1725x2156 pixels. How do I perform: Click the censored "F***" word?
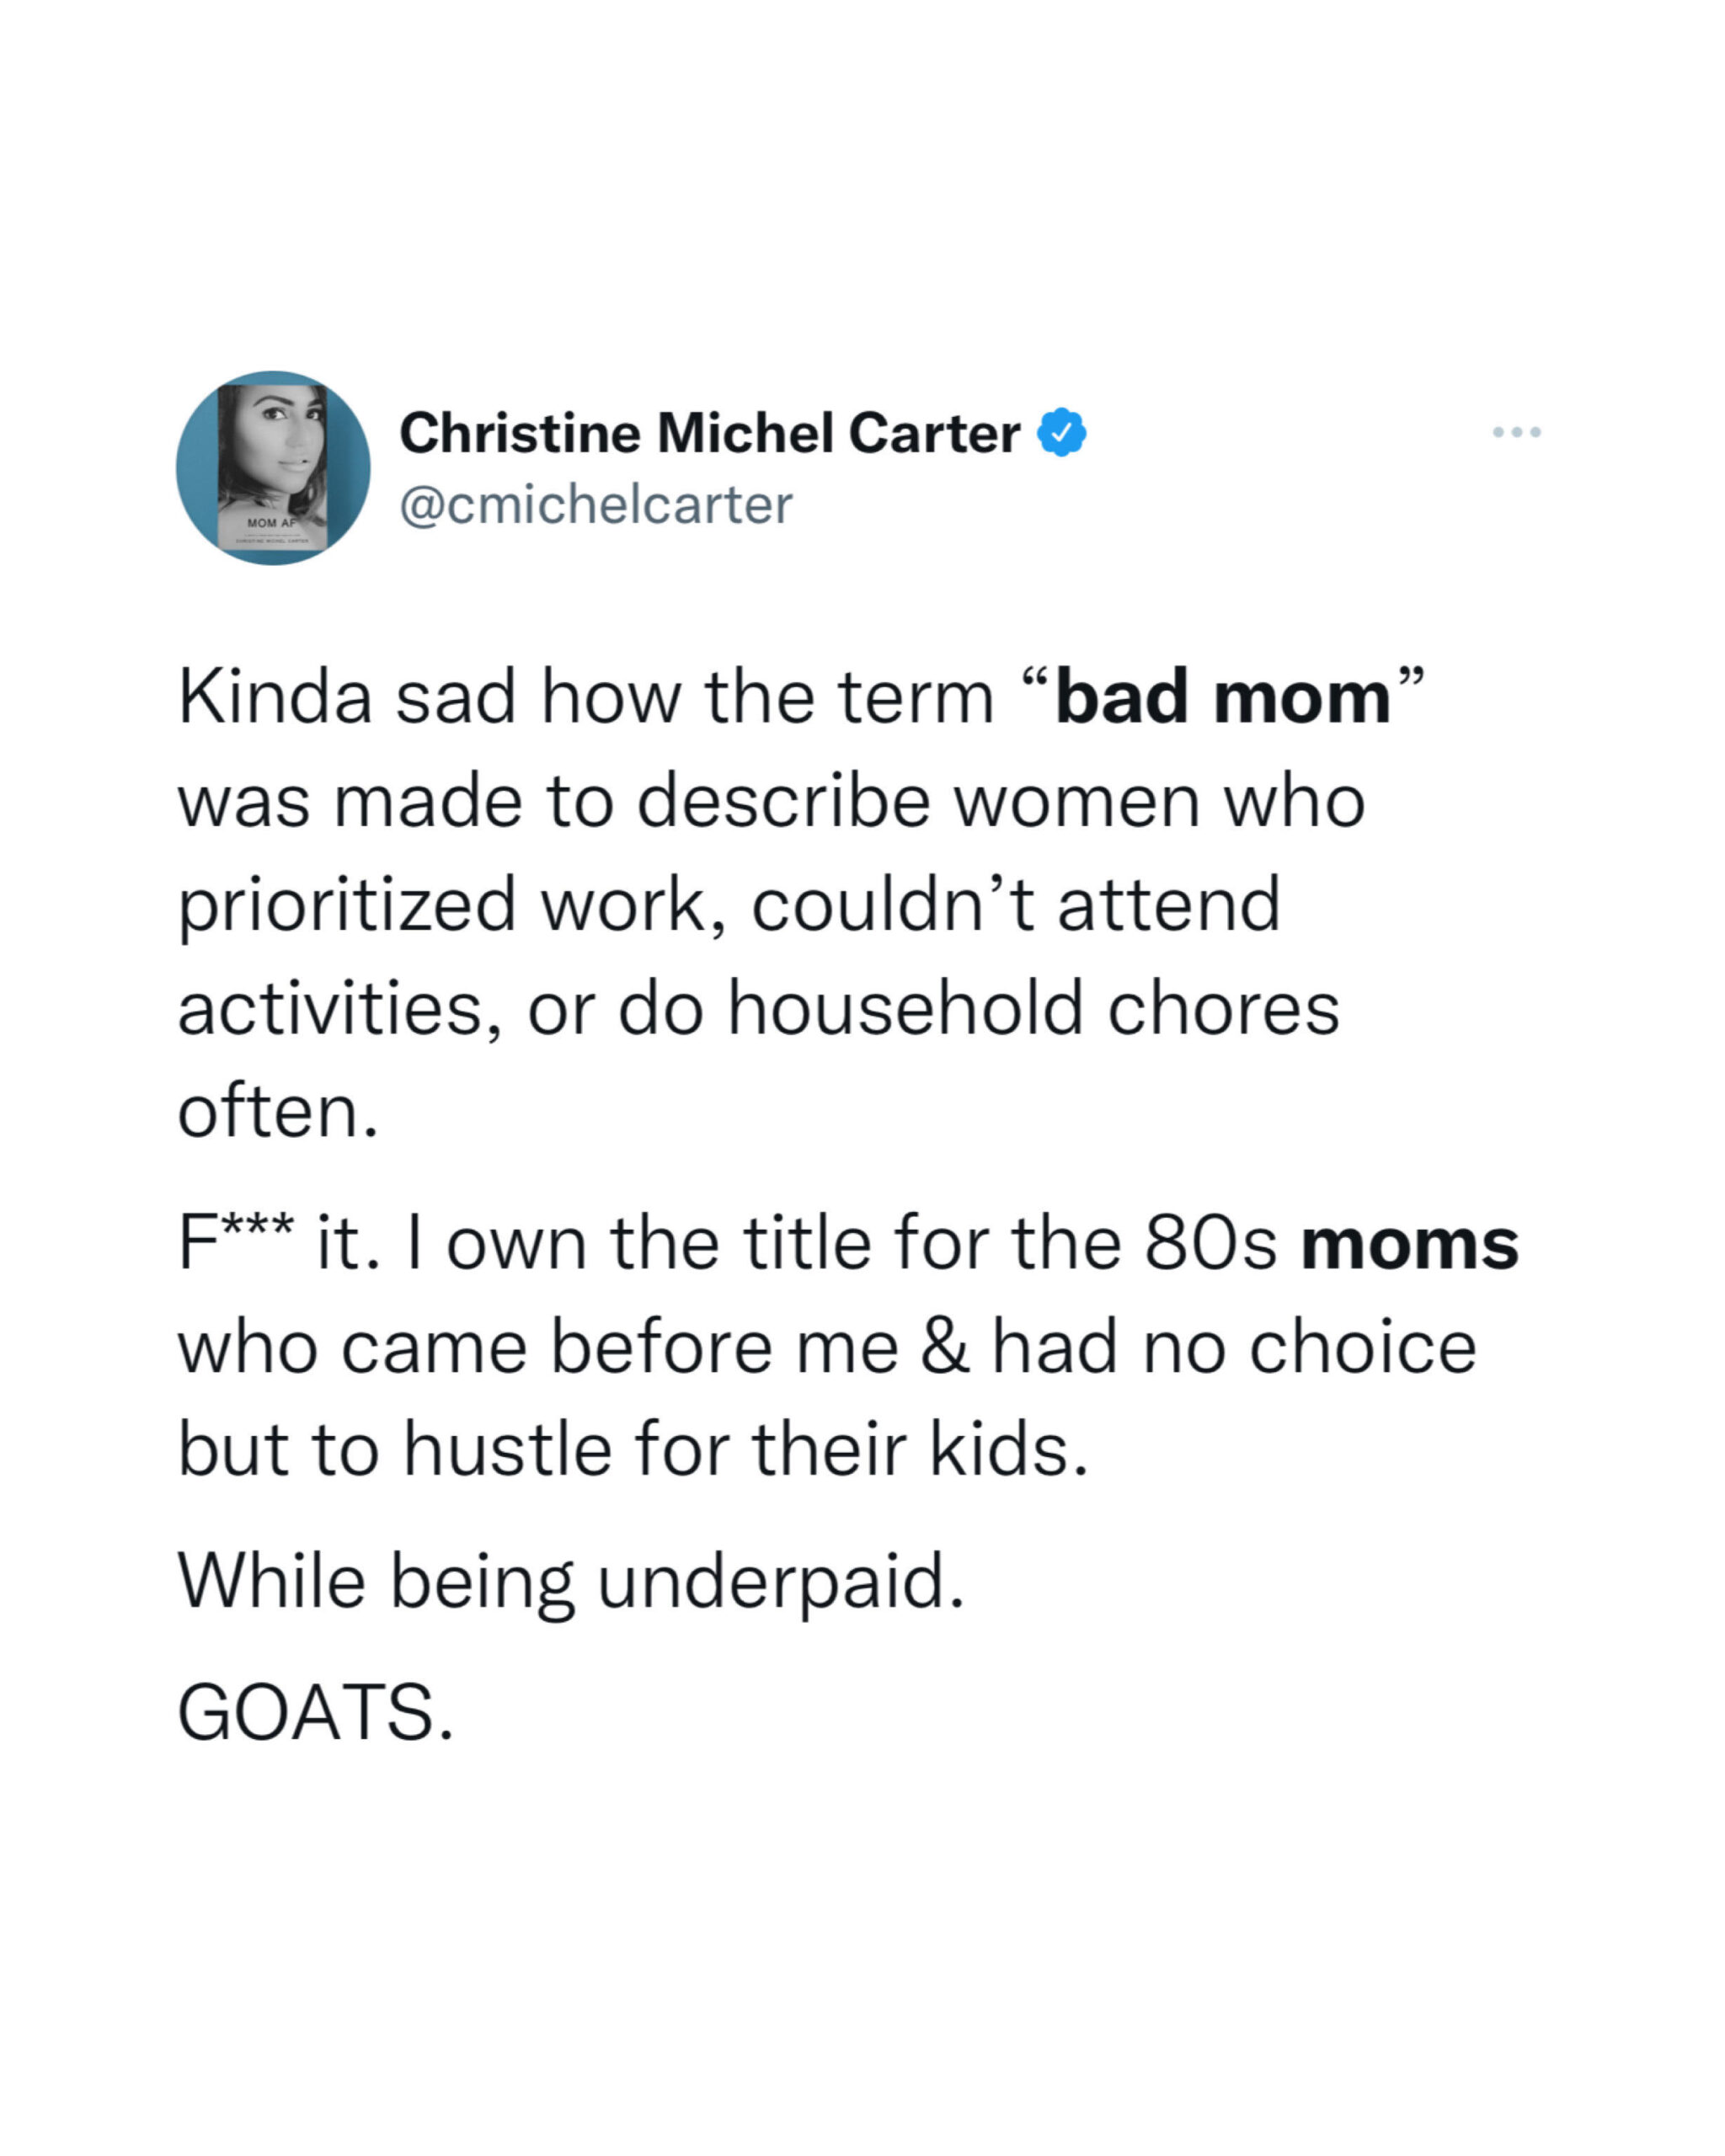tap(236, 1241)
